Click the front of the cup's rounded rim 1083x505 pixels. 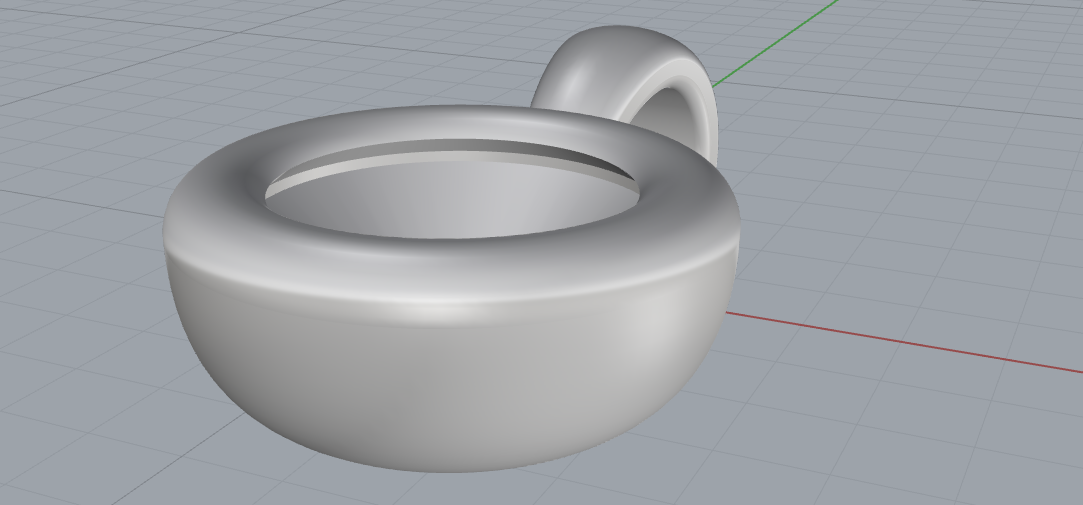click(450, 268)
